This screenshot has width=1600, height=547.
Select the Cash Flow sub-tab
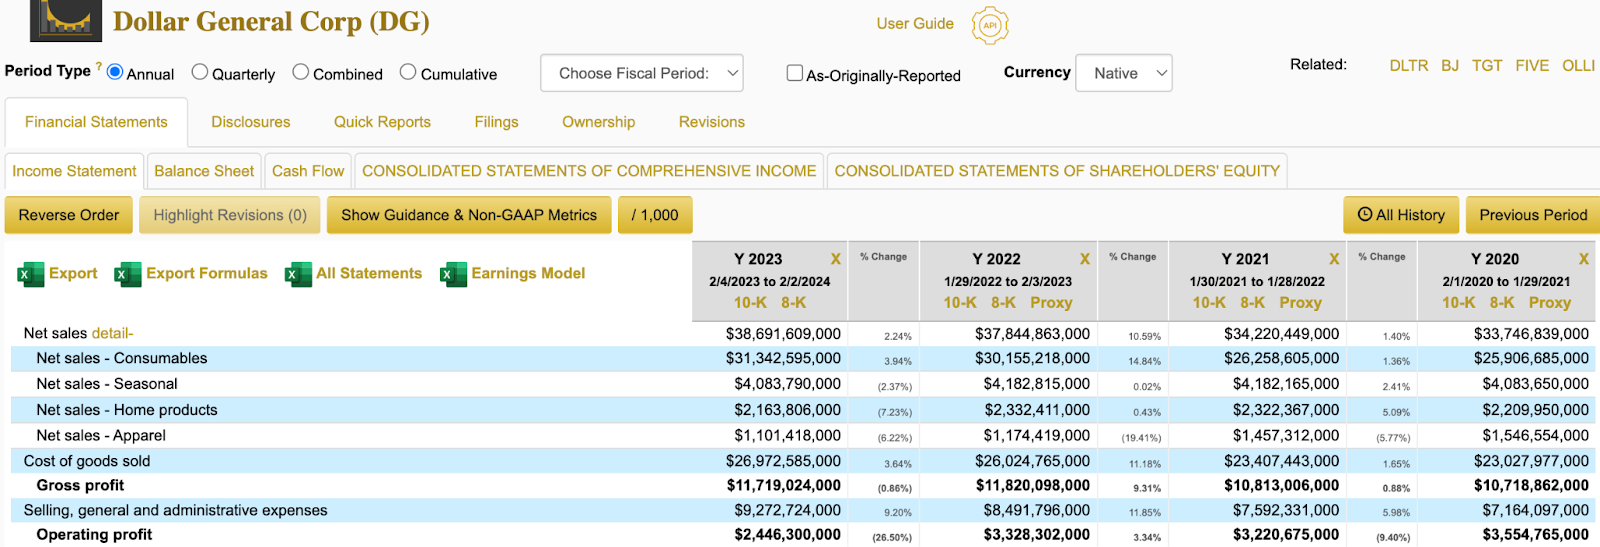(x=308, y=171)
